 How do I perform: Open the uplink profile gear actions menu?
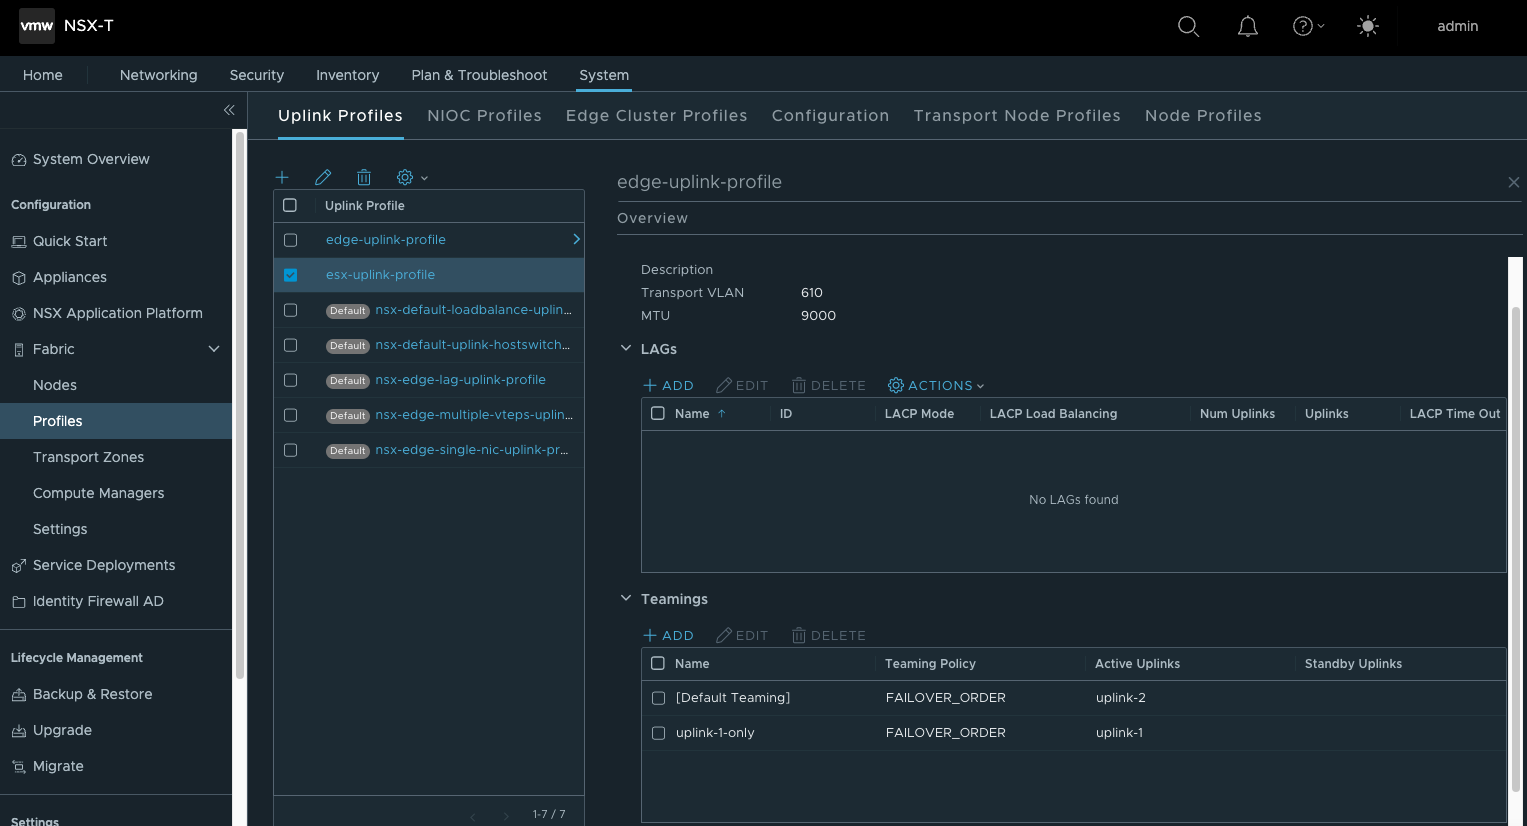411,177
